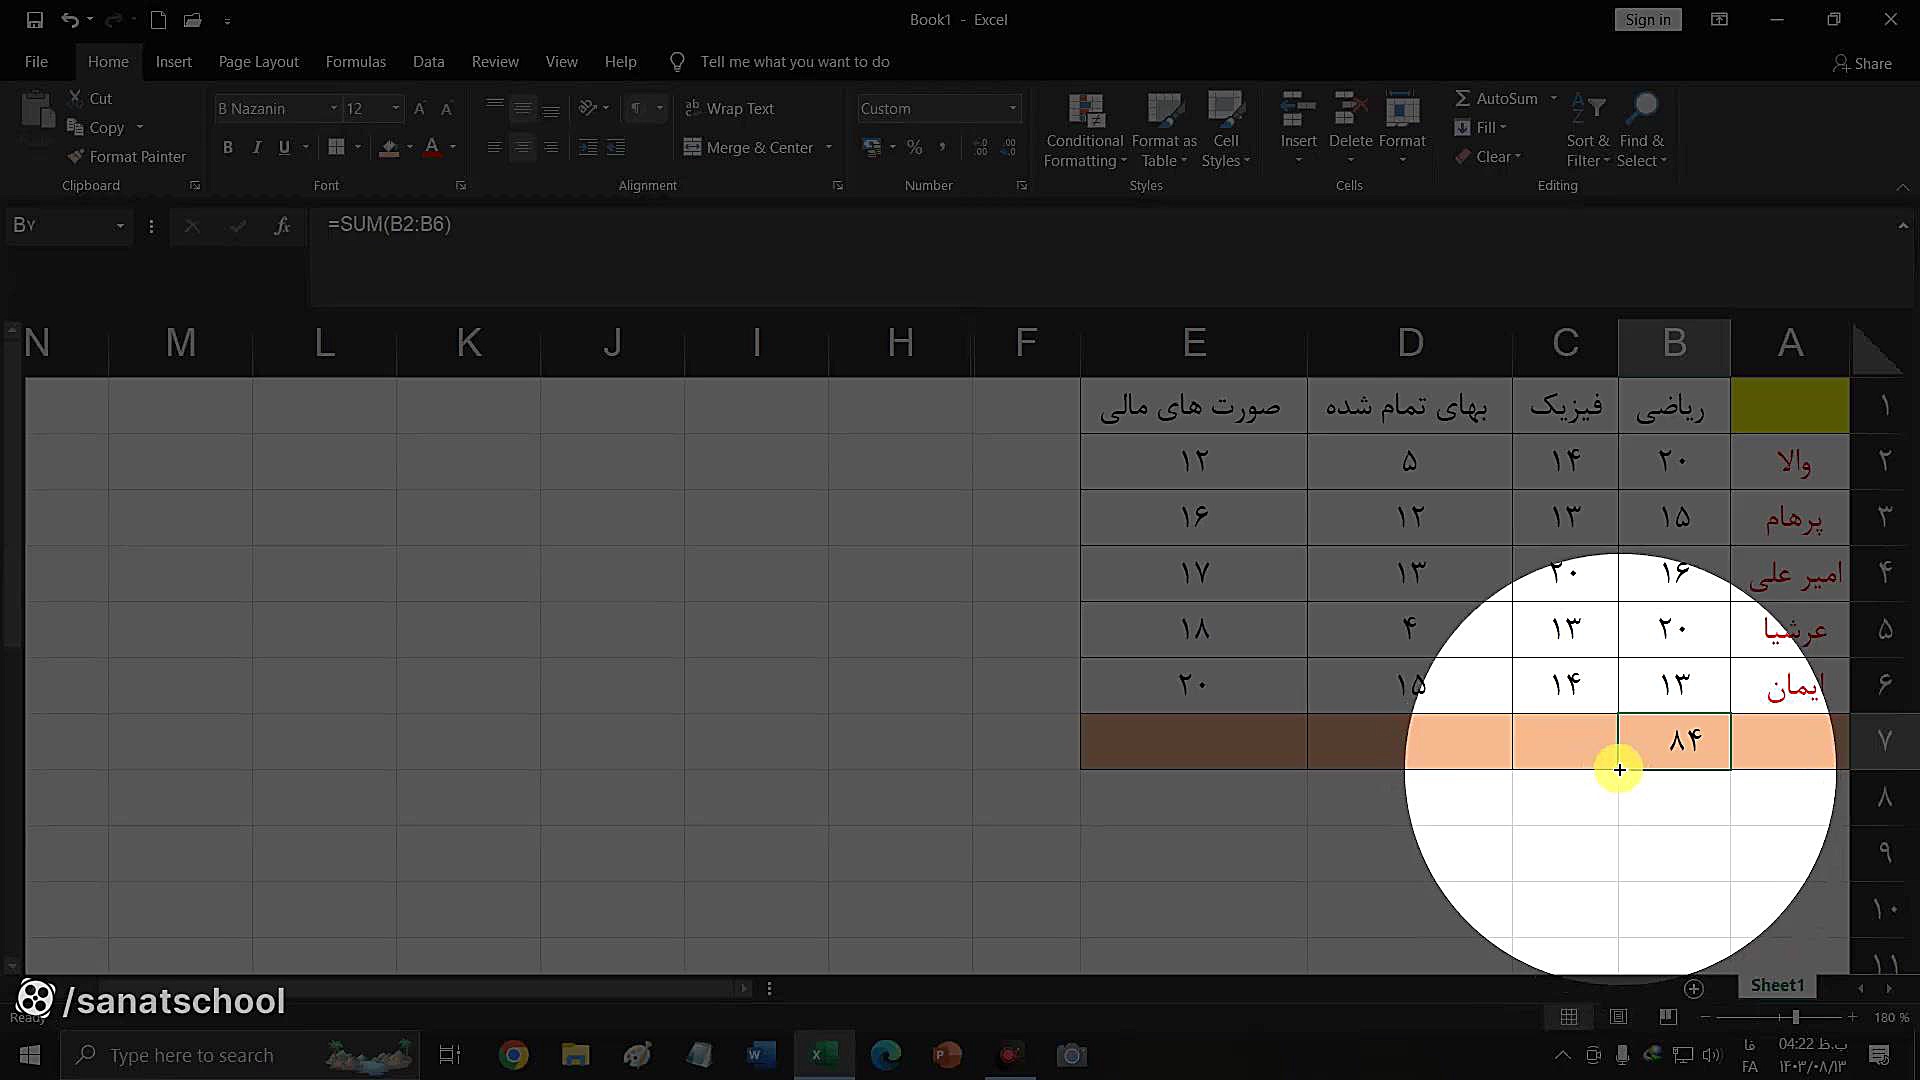Click the Sign in button
This screenshot has height=1080, width=1920.
(x=1647, y=20)
